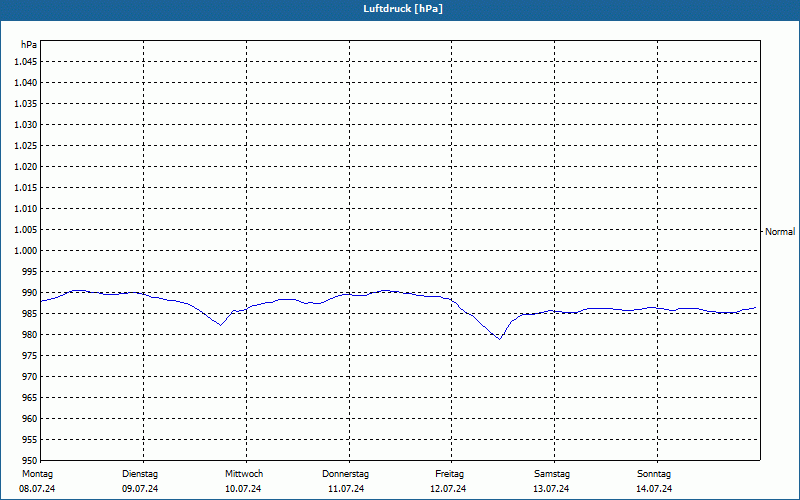Select the Sonntag day label
Image resolution: width=800 pixels, height=500 pixels.
(x=654, y=474)
